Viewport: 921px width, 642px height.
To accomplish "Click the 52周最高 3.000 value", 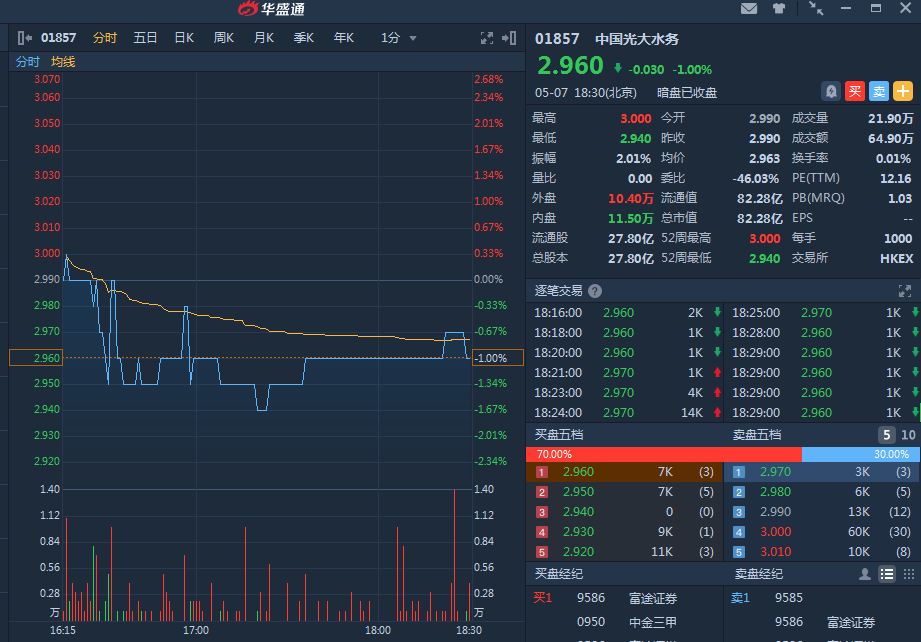I will pyautogui.click(x=765, y=238).
